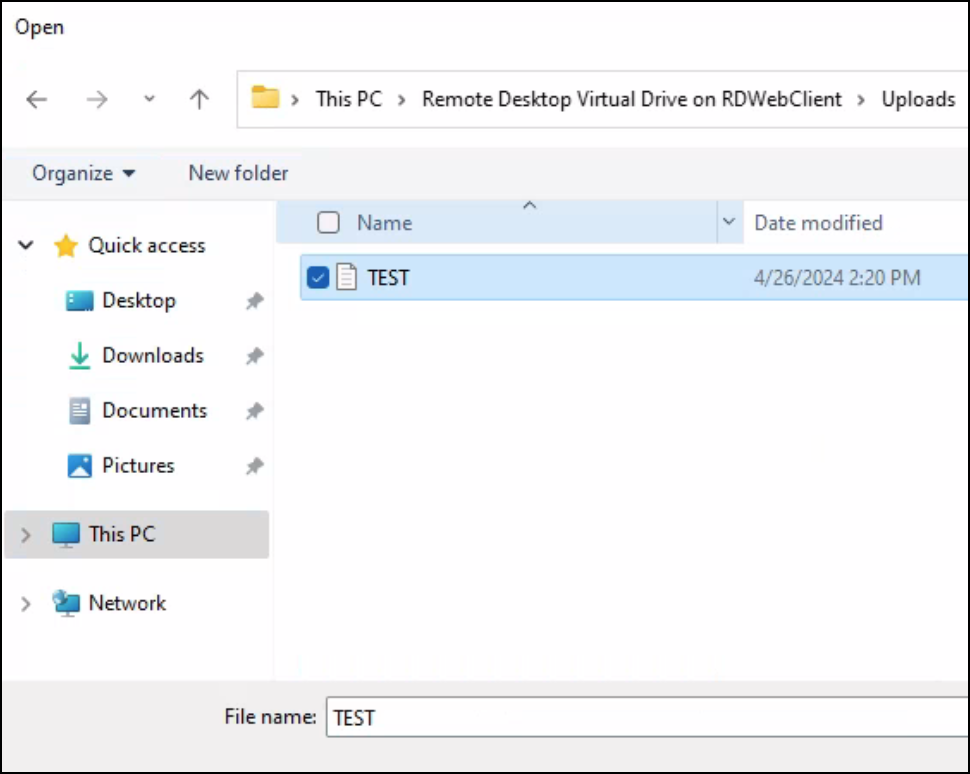Open the recent locations dropdown
The width and height of the screenshot is (970, 774).
149,99
